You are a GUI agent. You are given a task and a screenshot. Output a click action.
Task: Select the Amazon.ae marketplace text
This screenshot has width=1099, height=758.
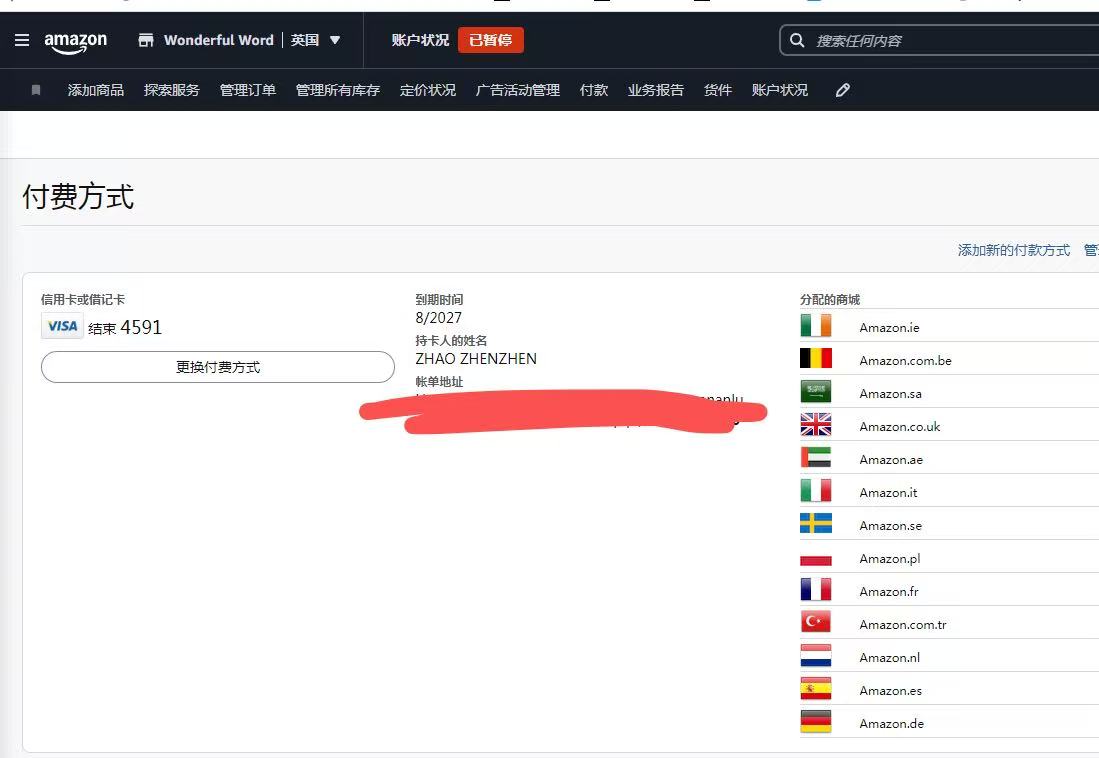coord(892,459)
